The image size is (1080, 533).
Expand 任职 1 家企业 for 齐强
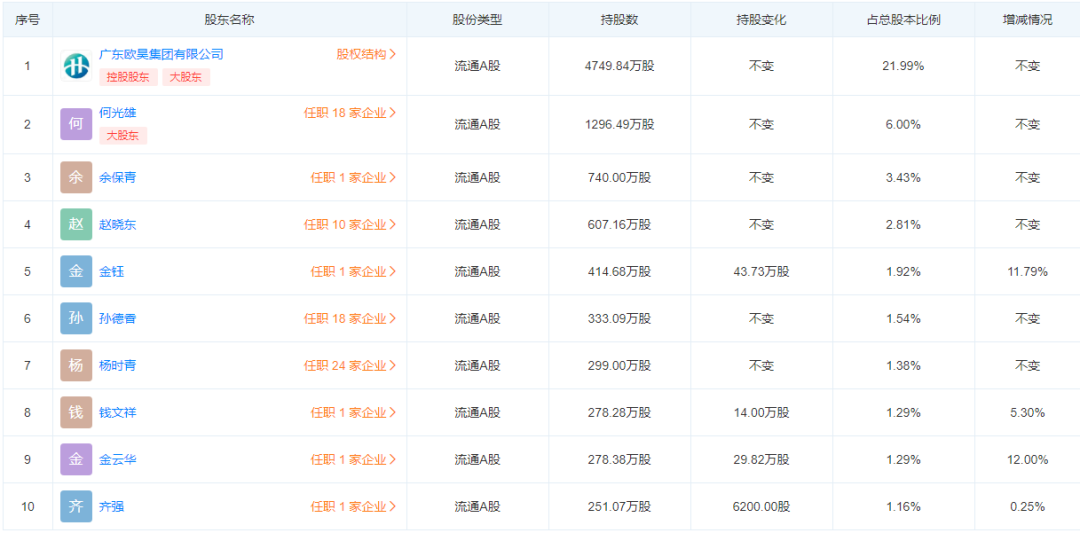coord(353,507)
